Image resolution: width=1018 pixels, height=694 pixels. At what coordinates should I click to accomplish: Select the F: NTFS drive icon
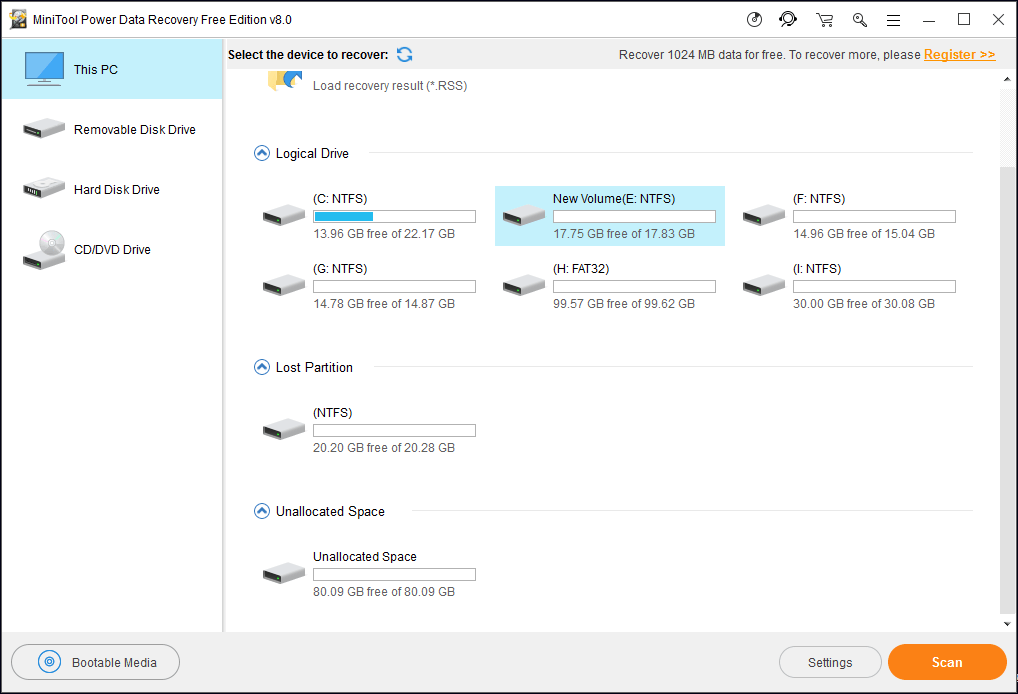[764, 215]
